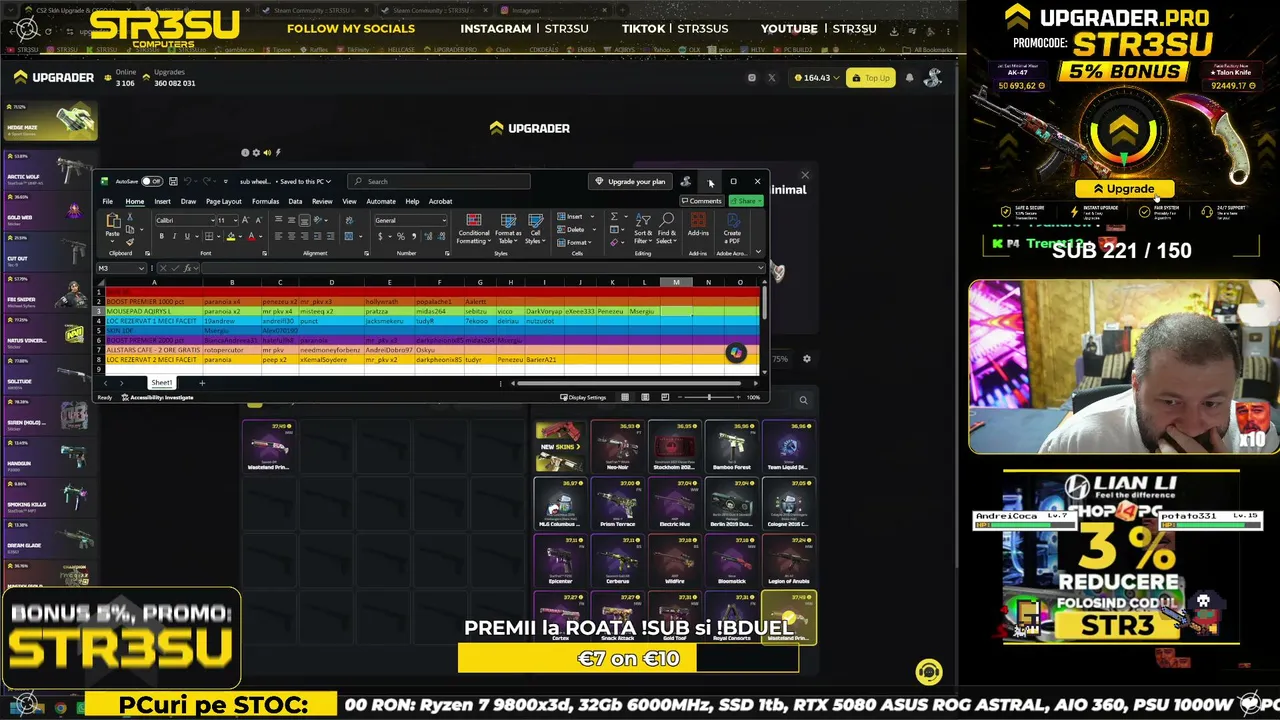Click the Merge & Center icon
The height and width of the screenshot is (720, 1280).
pos(348,237)
